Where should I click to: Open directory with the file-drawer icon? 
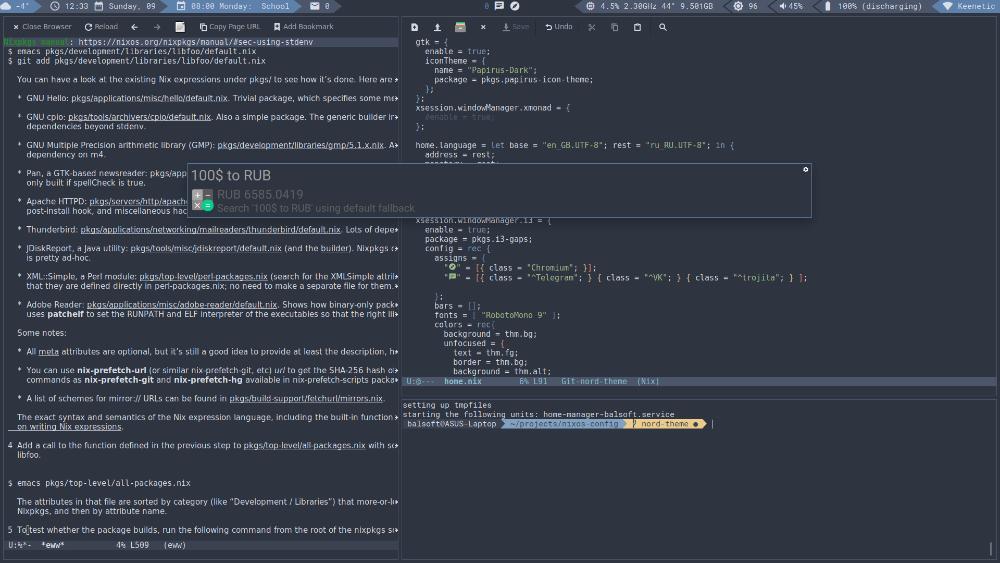tap(460, 27)
